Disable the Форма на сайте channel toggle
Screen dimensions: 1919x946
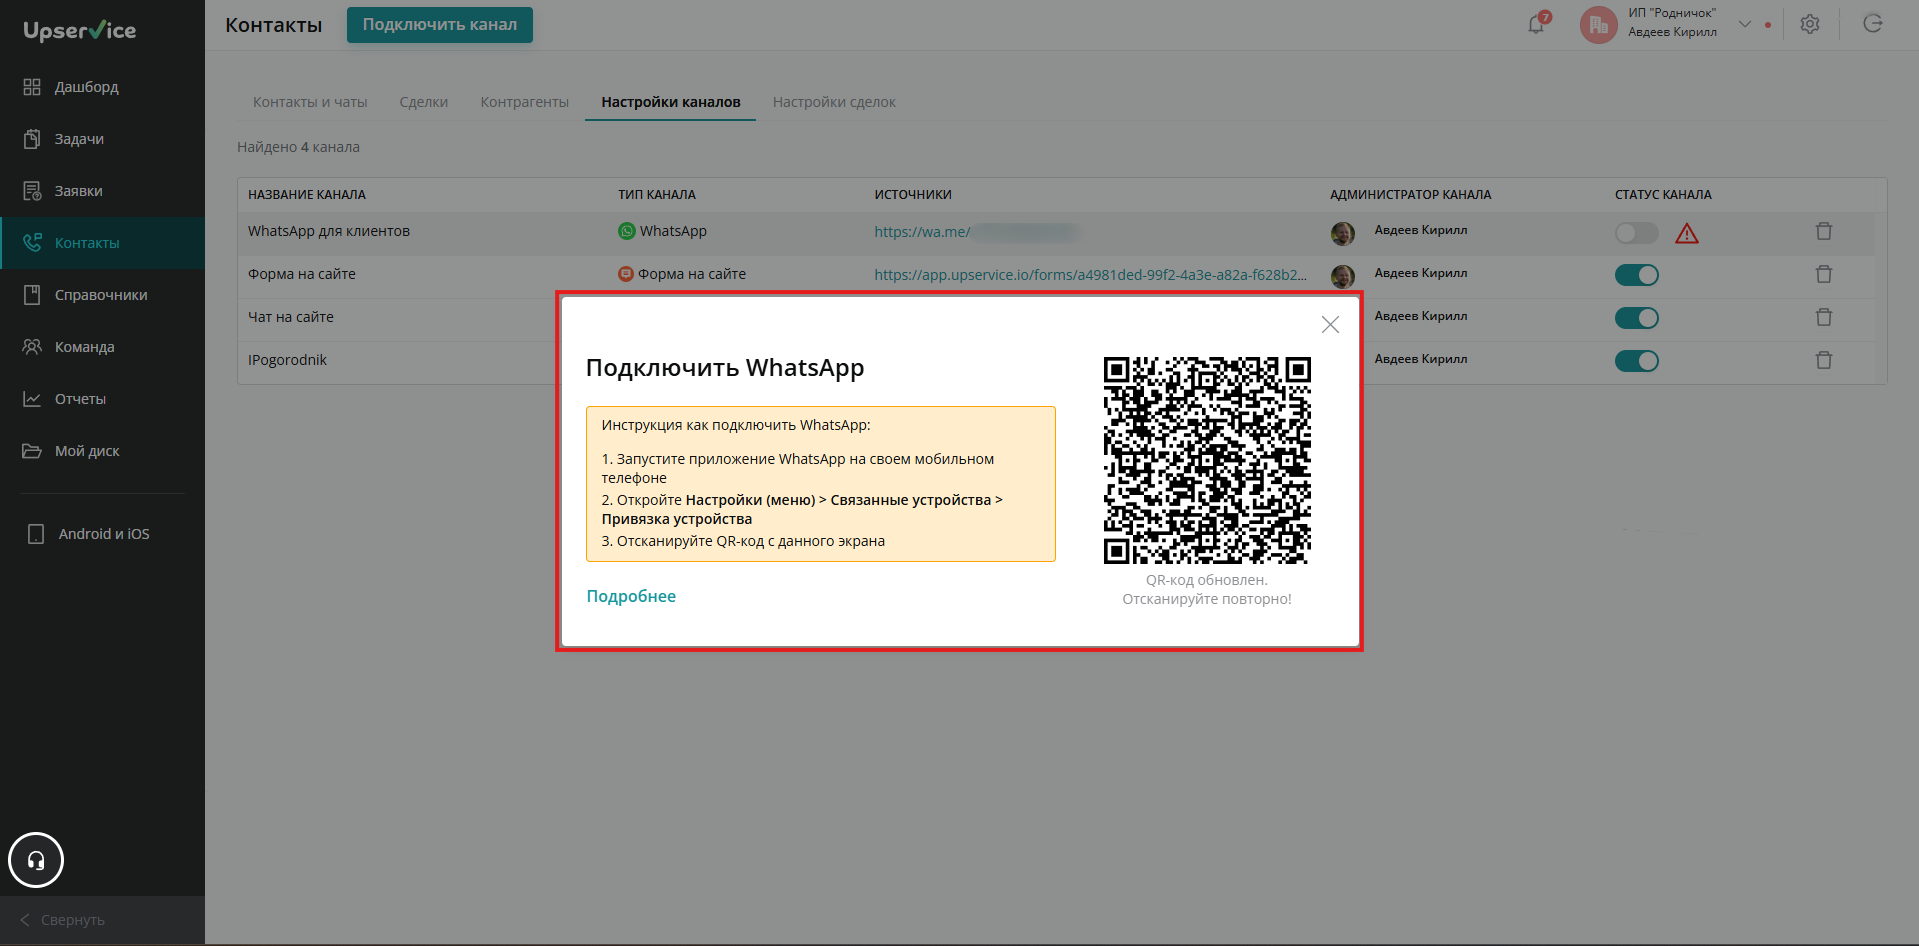1637,275
